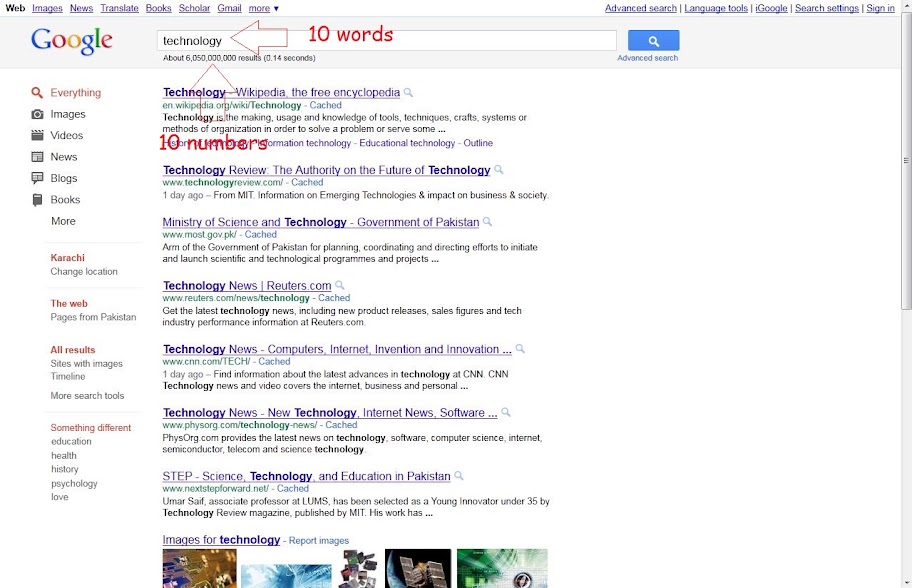Viewport: 912px width, 588px height.
Task: Click into the search box containing technology
Action: coord(387,41)
